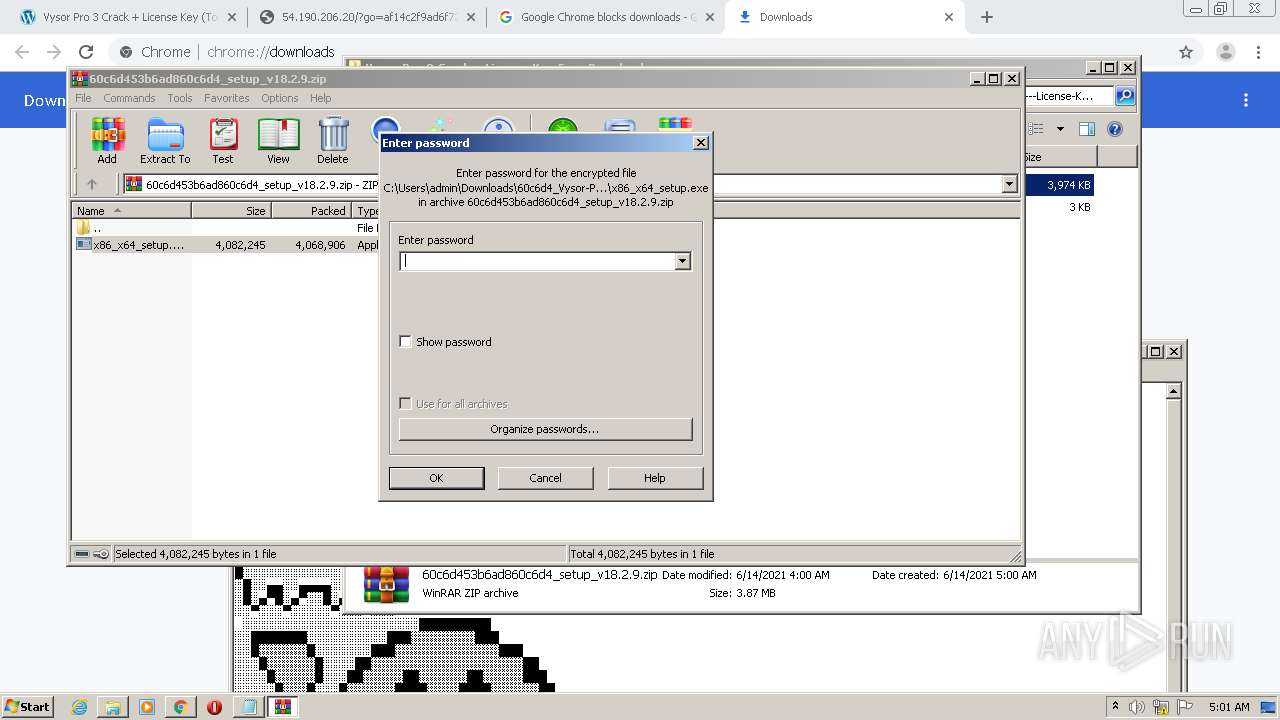The height and width of the screenshot is (720, 1280).
Task: Open Windows Explorer from taskbar
Action: click(x=113, y=707)
